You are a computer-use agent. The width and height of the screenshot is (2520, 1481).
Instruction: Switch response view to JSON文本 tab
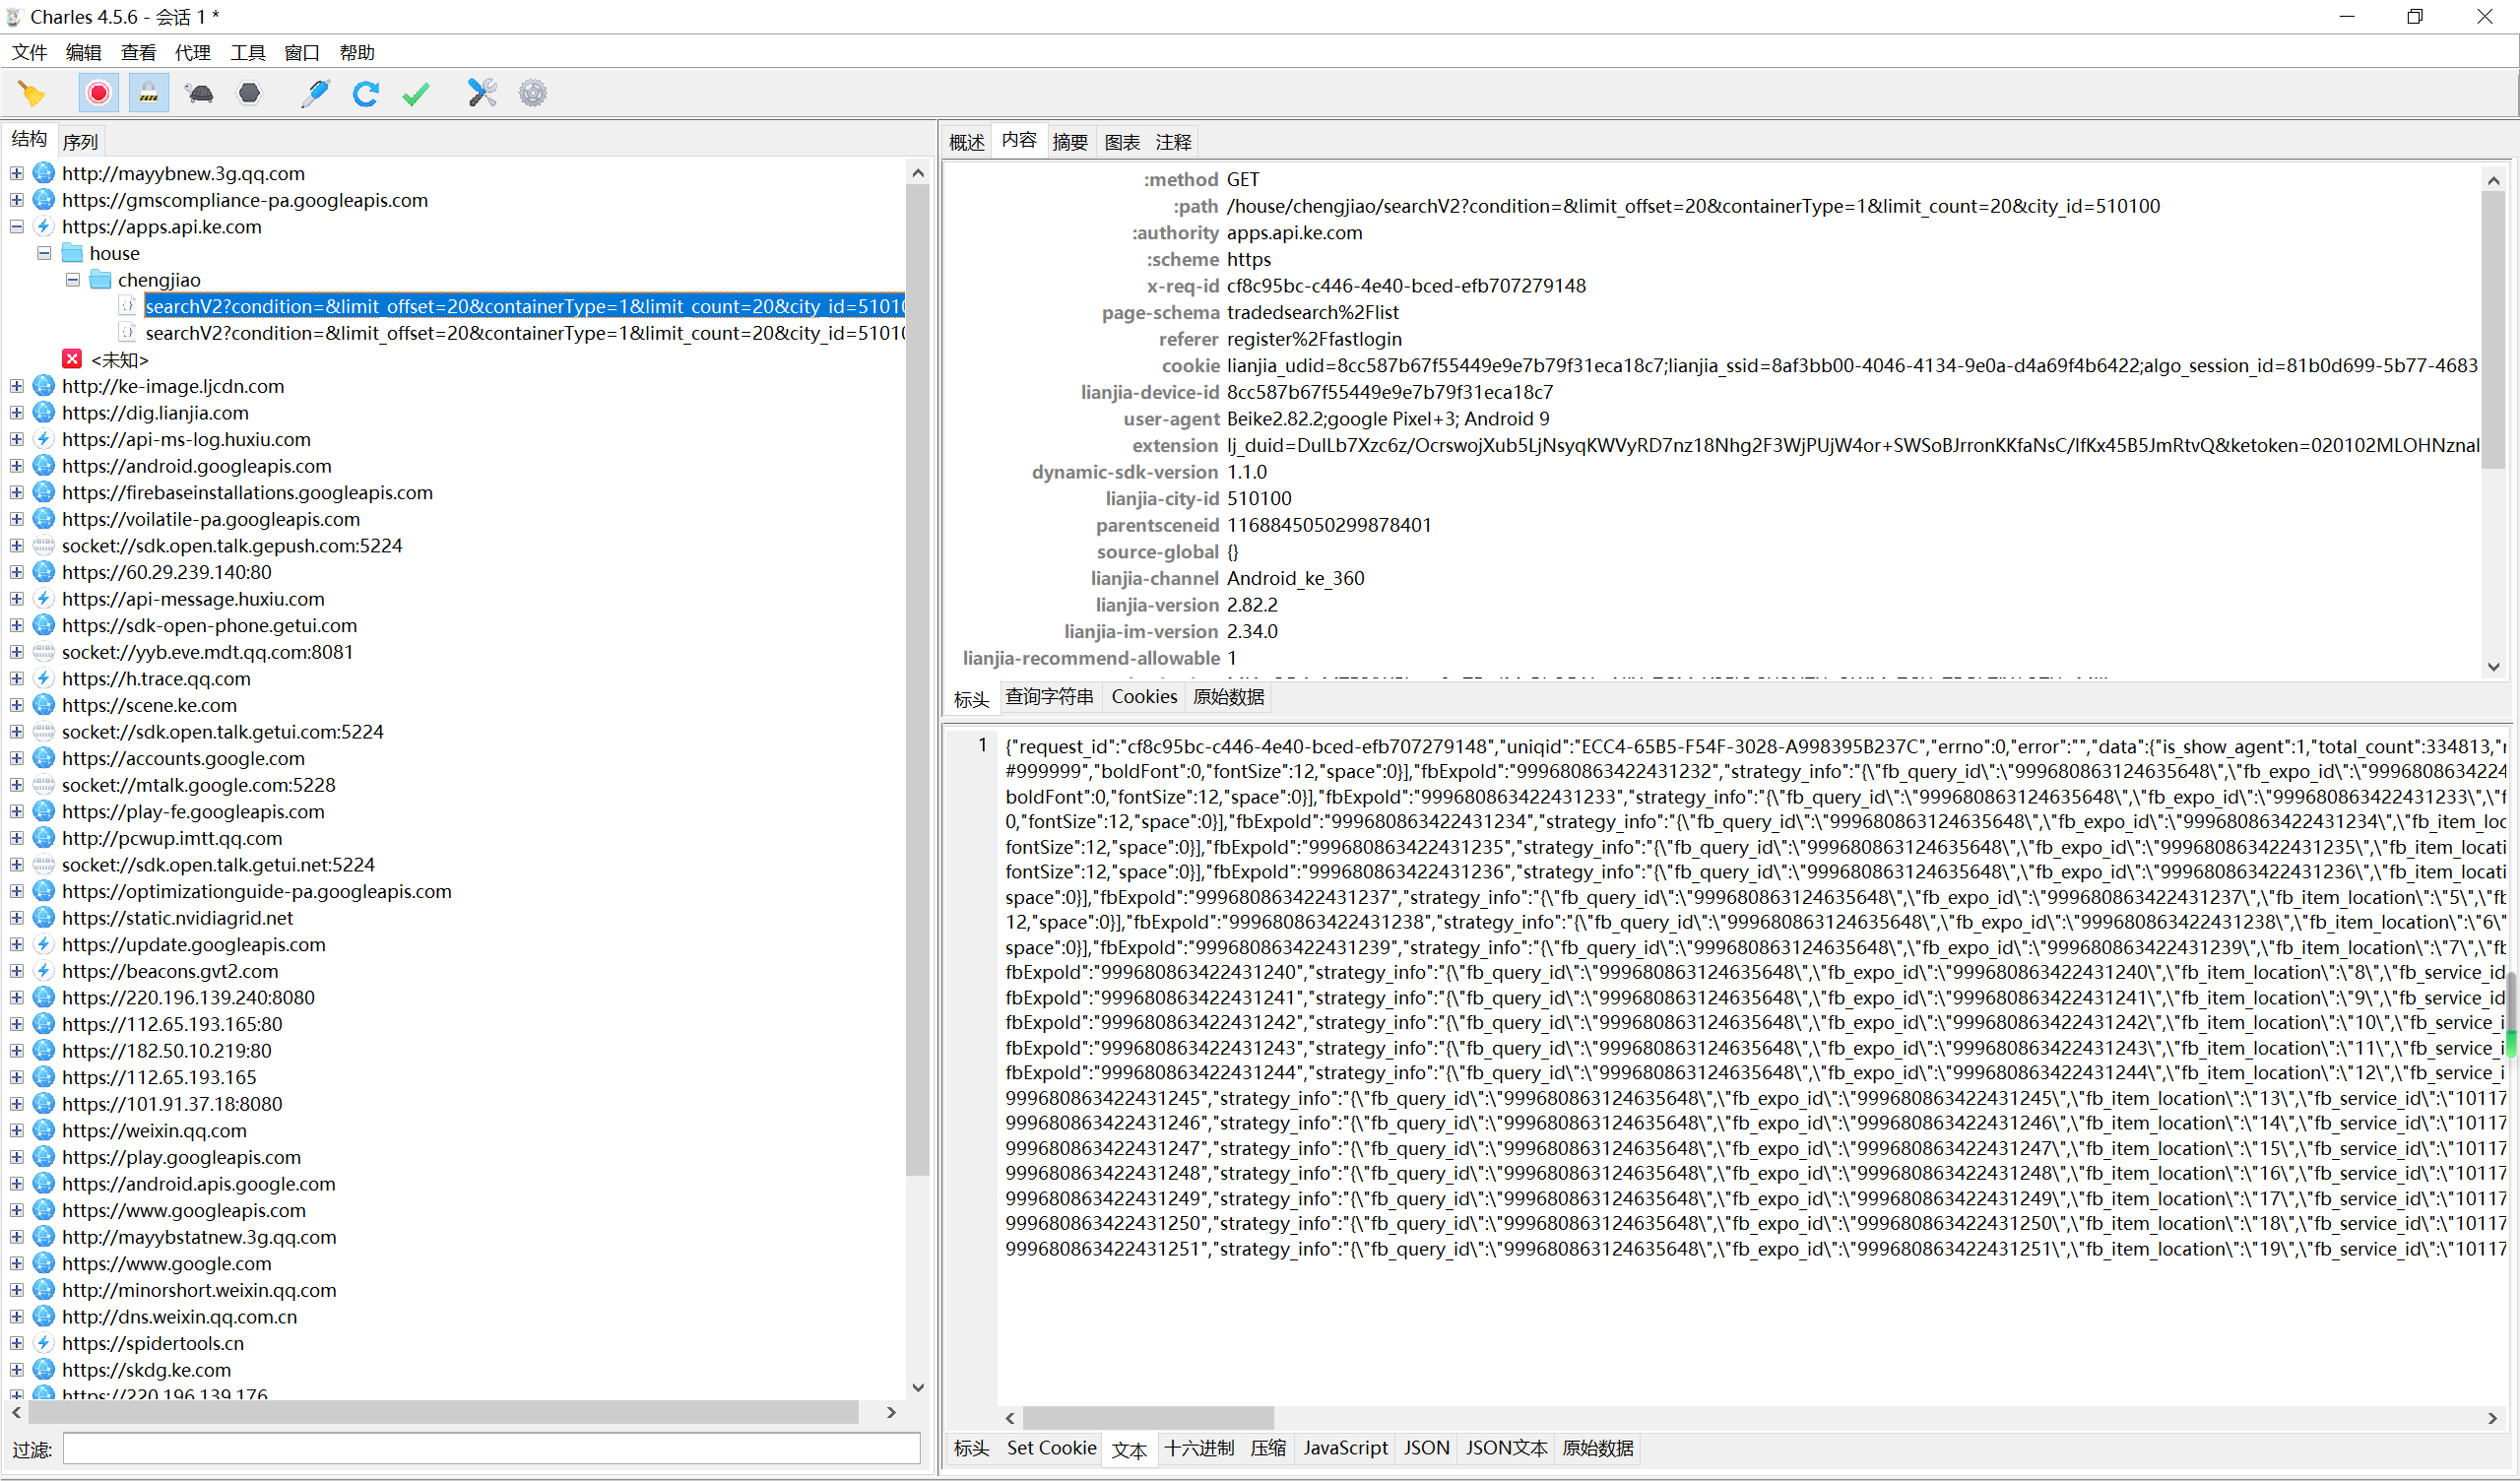click(x=1505, y=1448)
